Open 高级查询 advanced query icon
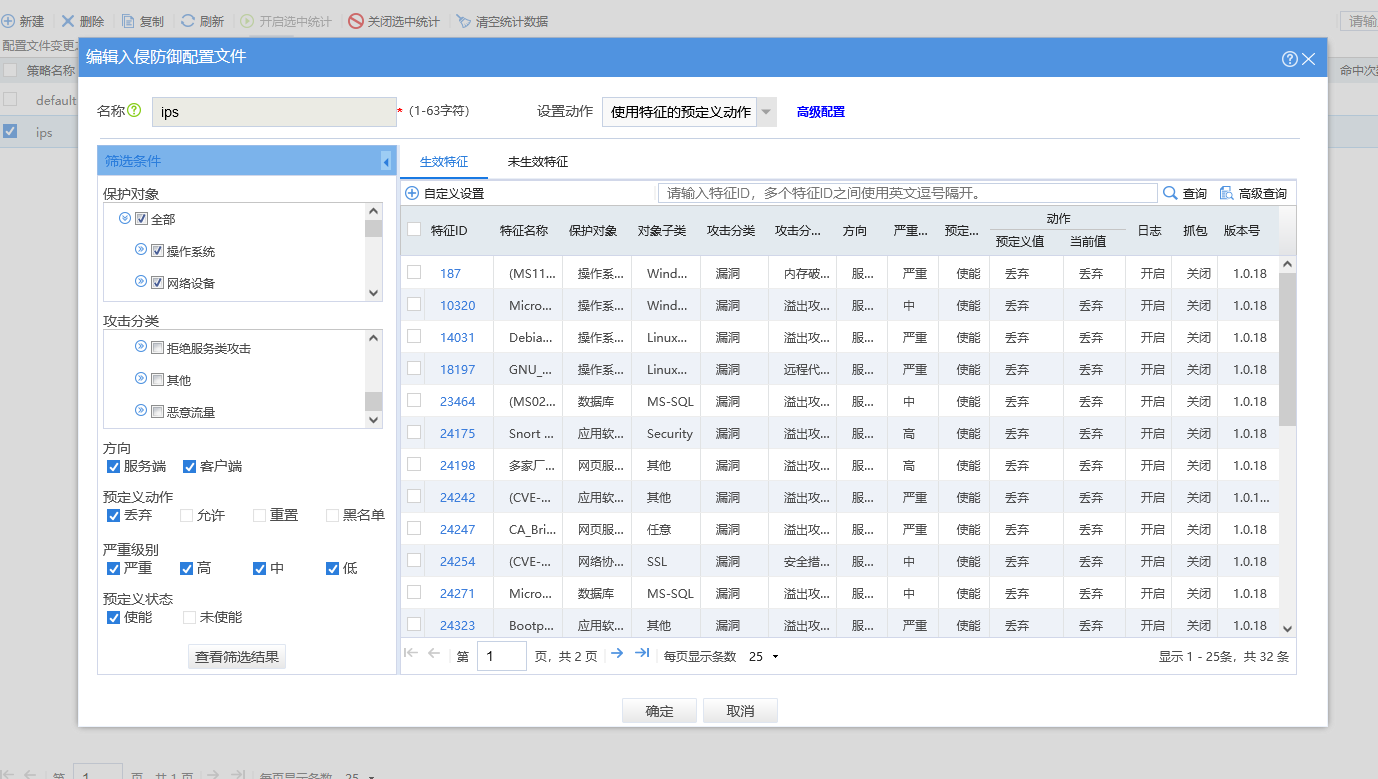The width and height of the screenshot is (1378, 779). click(x=1226, y=193)
